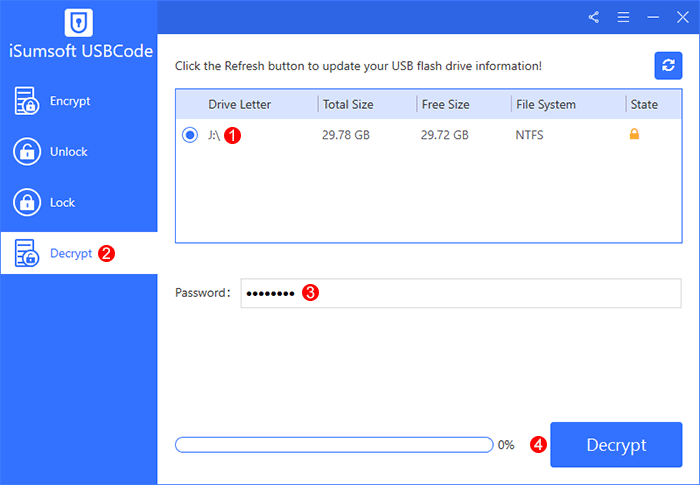This screenshot has height=485, width=700.
Task: Select the J:\ drive radio button
Action: pos(190,134)
